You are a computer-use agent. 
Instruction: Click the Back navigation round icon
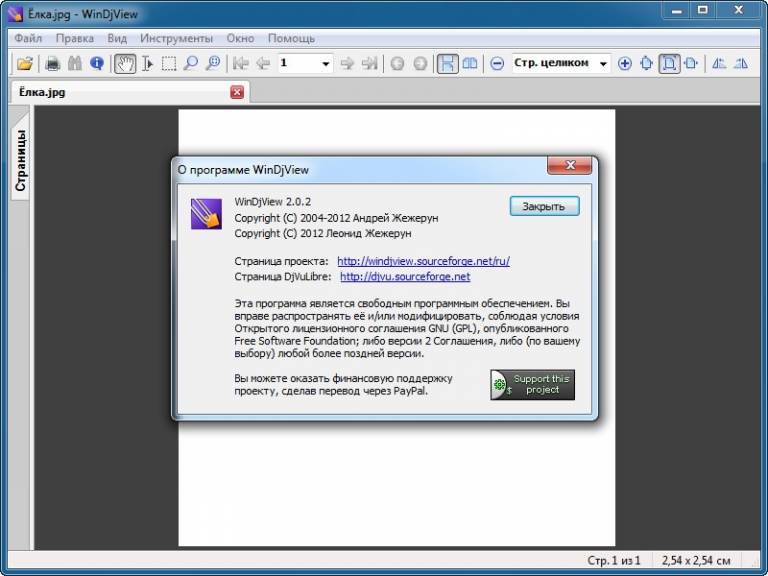tap(398, 63)
